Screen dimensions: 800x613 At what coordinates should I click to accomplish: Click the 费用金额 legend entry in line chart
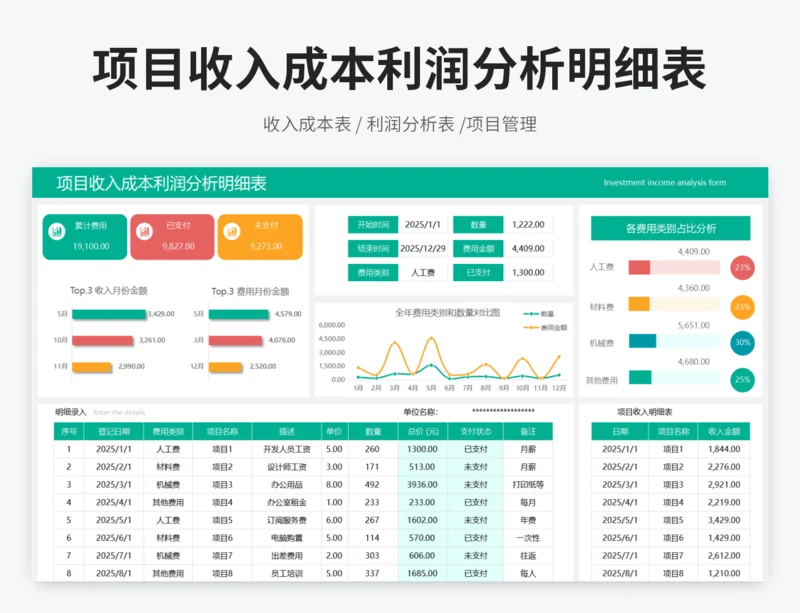pyautogui.click(x=545, y=328)
